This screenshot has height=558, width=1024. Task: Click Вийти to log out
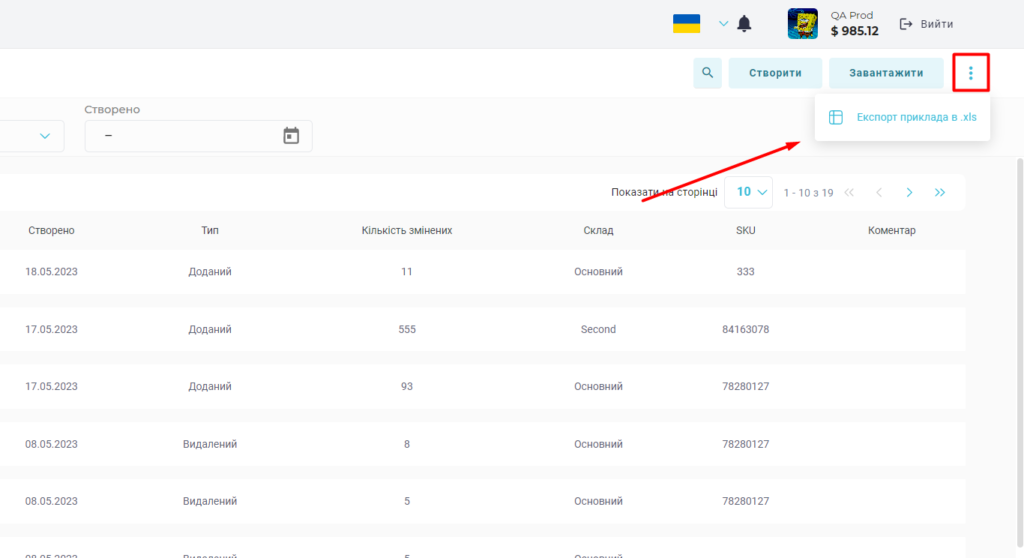(x=926, y=24)
